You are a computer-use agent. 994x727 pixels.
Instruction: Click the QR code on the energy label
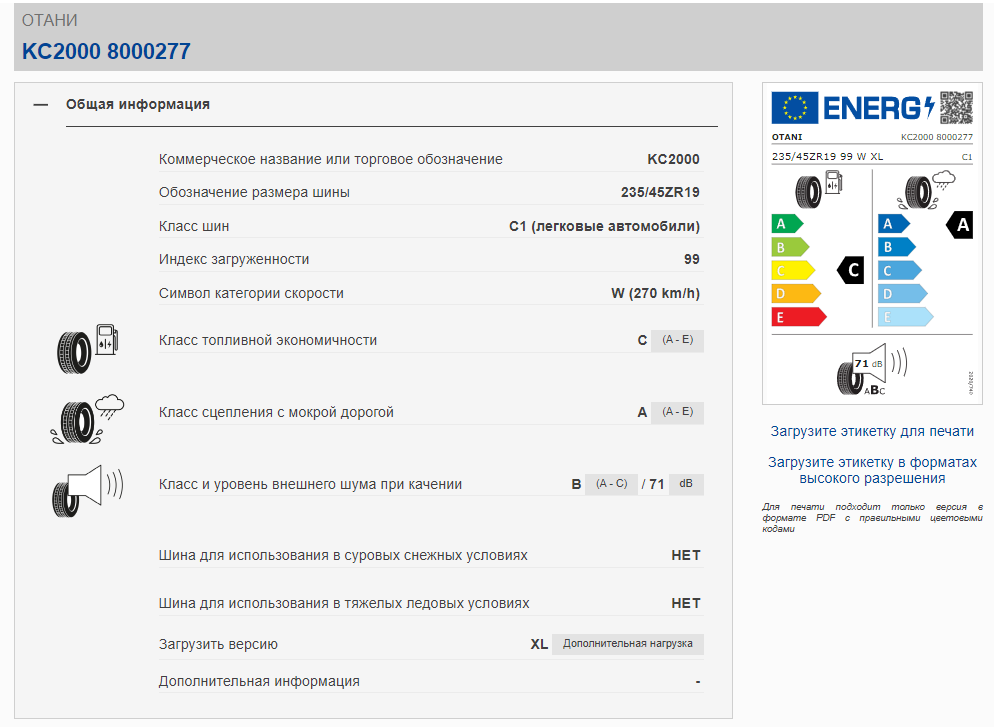click(956, 107)
